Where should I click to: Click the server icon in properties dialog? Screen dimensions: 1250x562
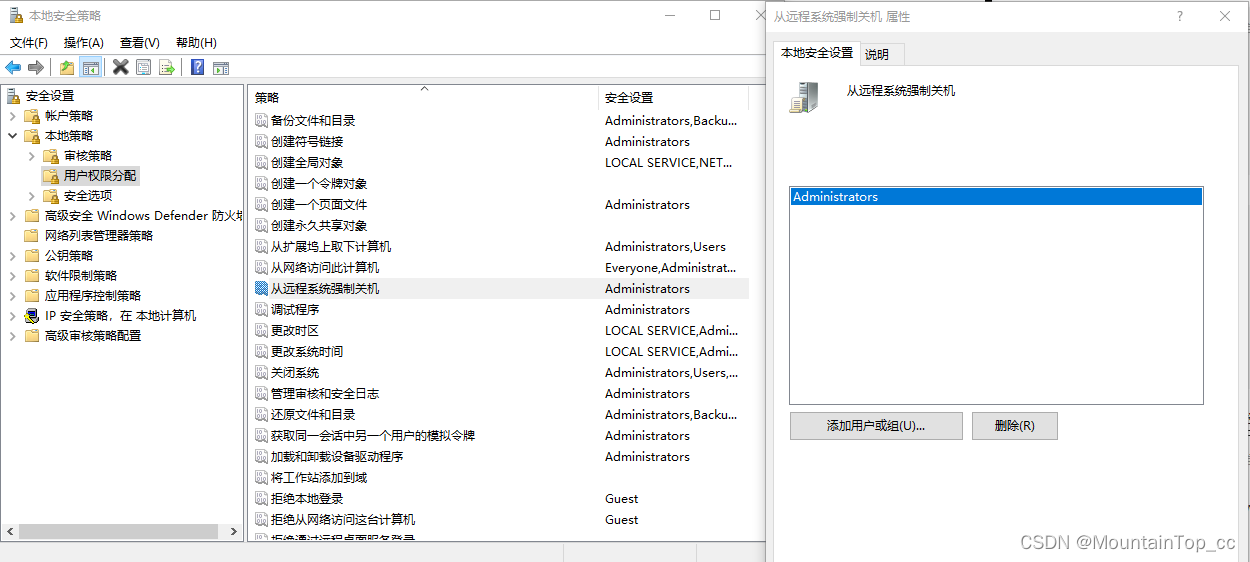(804, 97)
